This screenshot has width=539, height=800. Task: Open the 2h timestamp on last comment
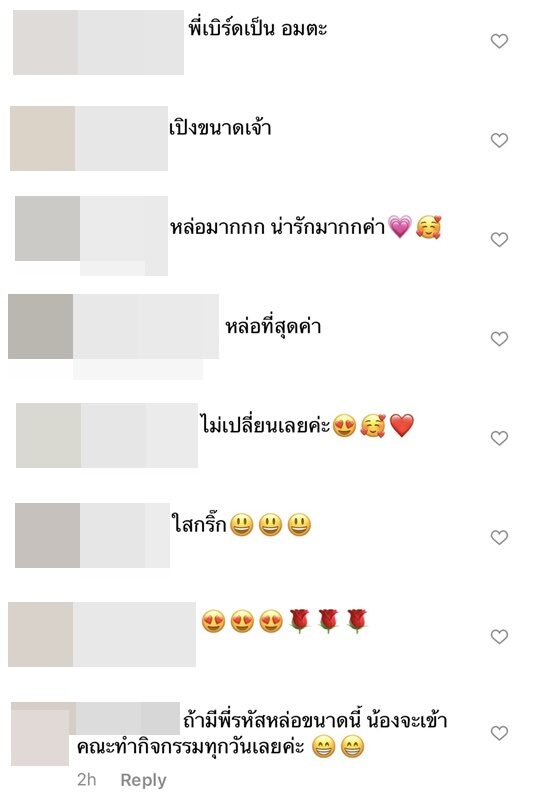(x=87, y=780)
